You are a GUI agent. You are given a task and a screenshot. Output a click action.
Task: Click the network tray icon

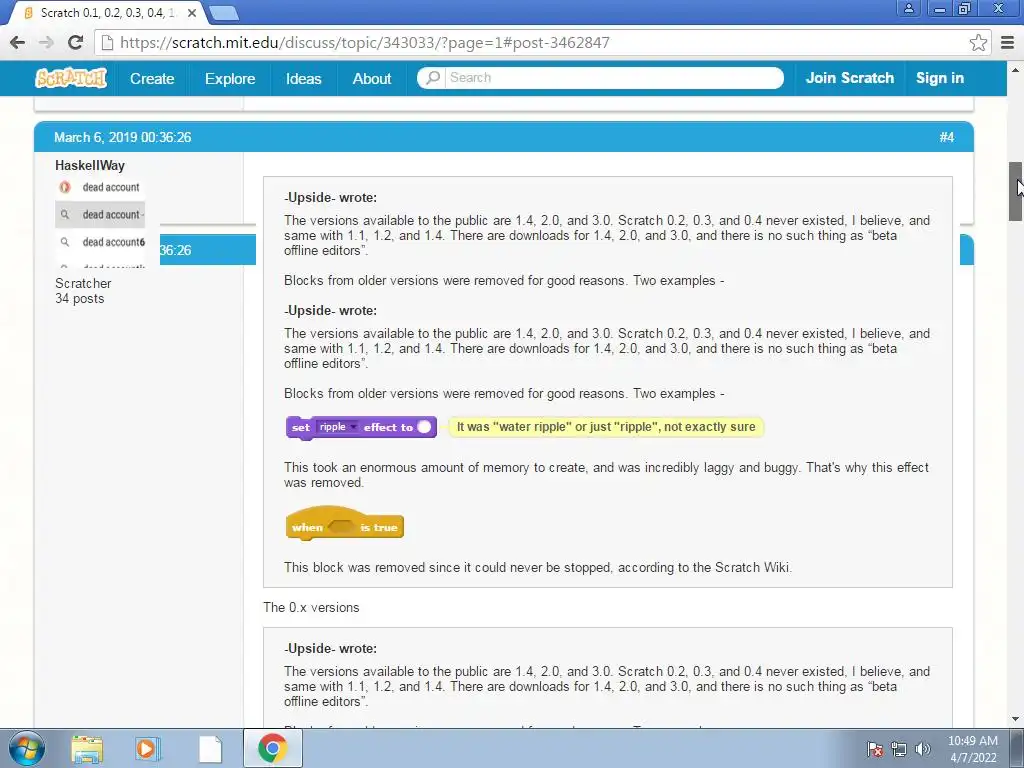[x=899, y=749]
